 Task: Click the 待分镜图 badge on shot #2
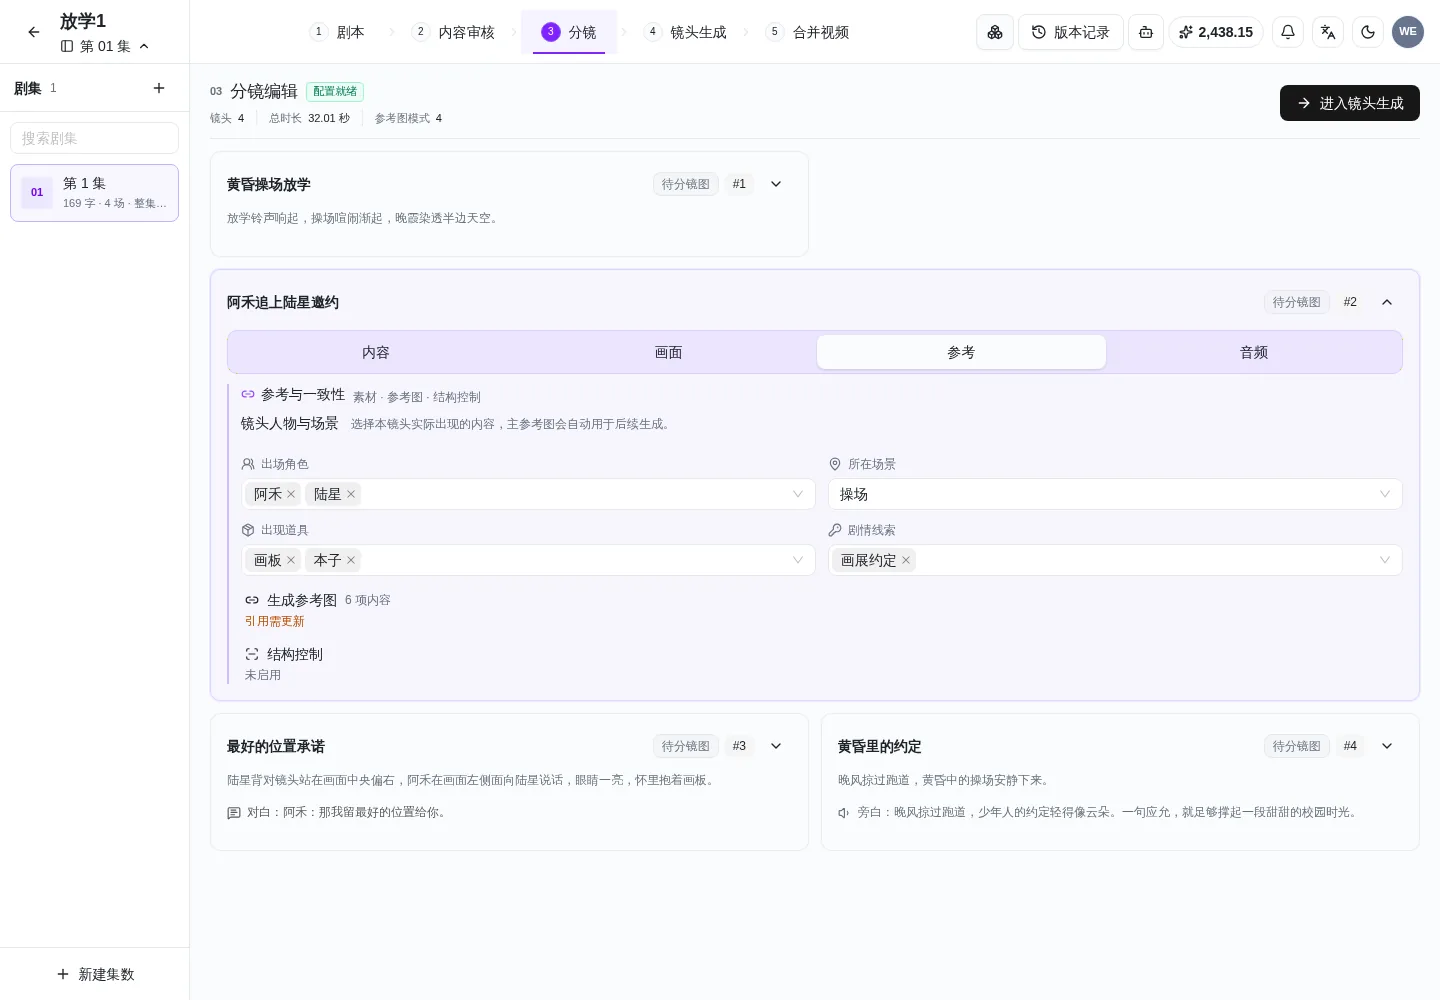1297,302
